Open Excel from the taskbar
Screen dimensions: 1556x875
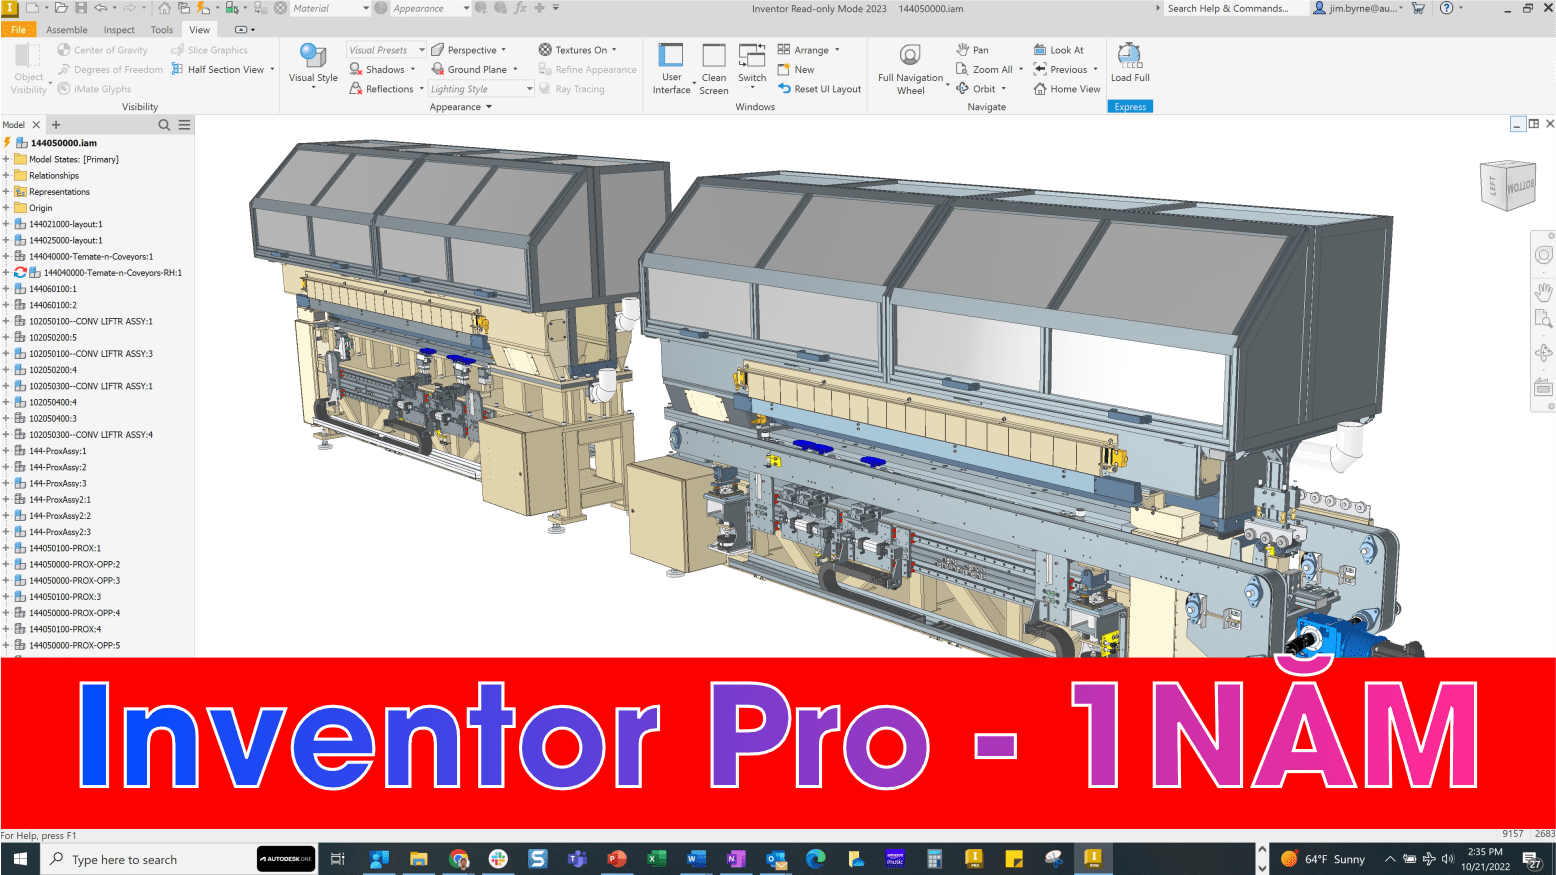[656, 859]
